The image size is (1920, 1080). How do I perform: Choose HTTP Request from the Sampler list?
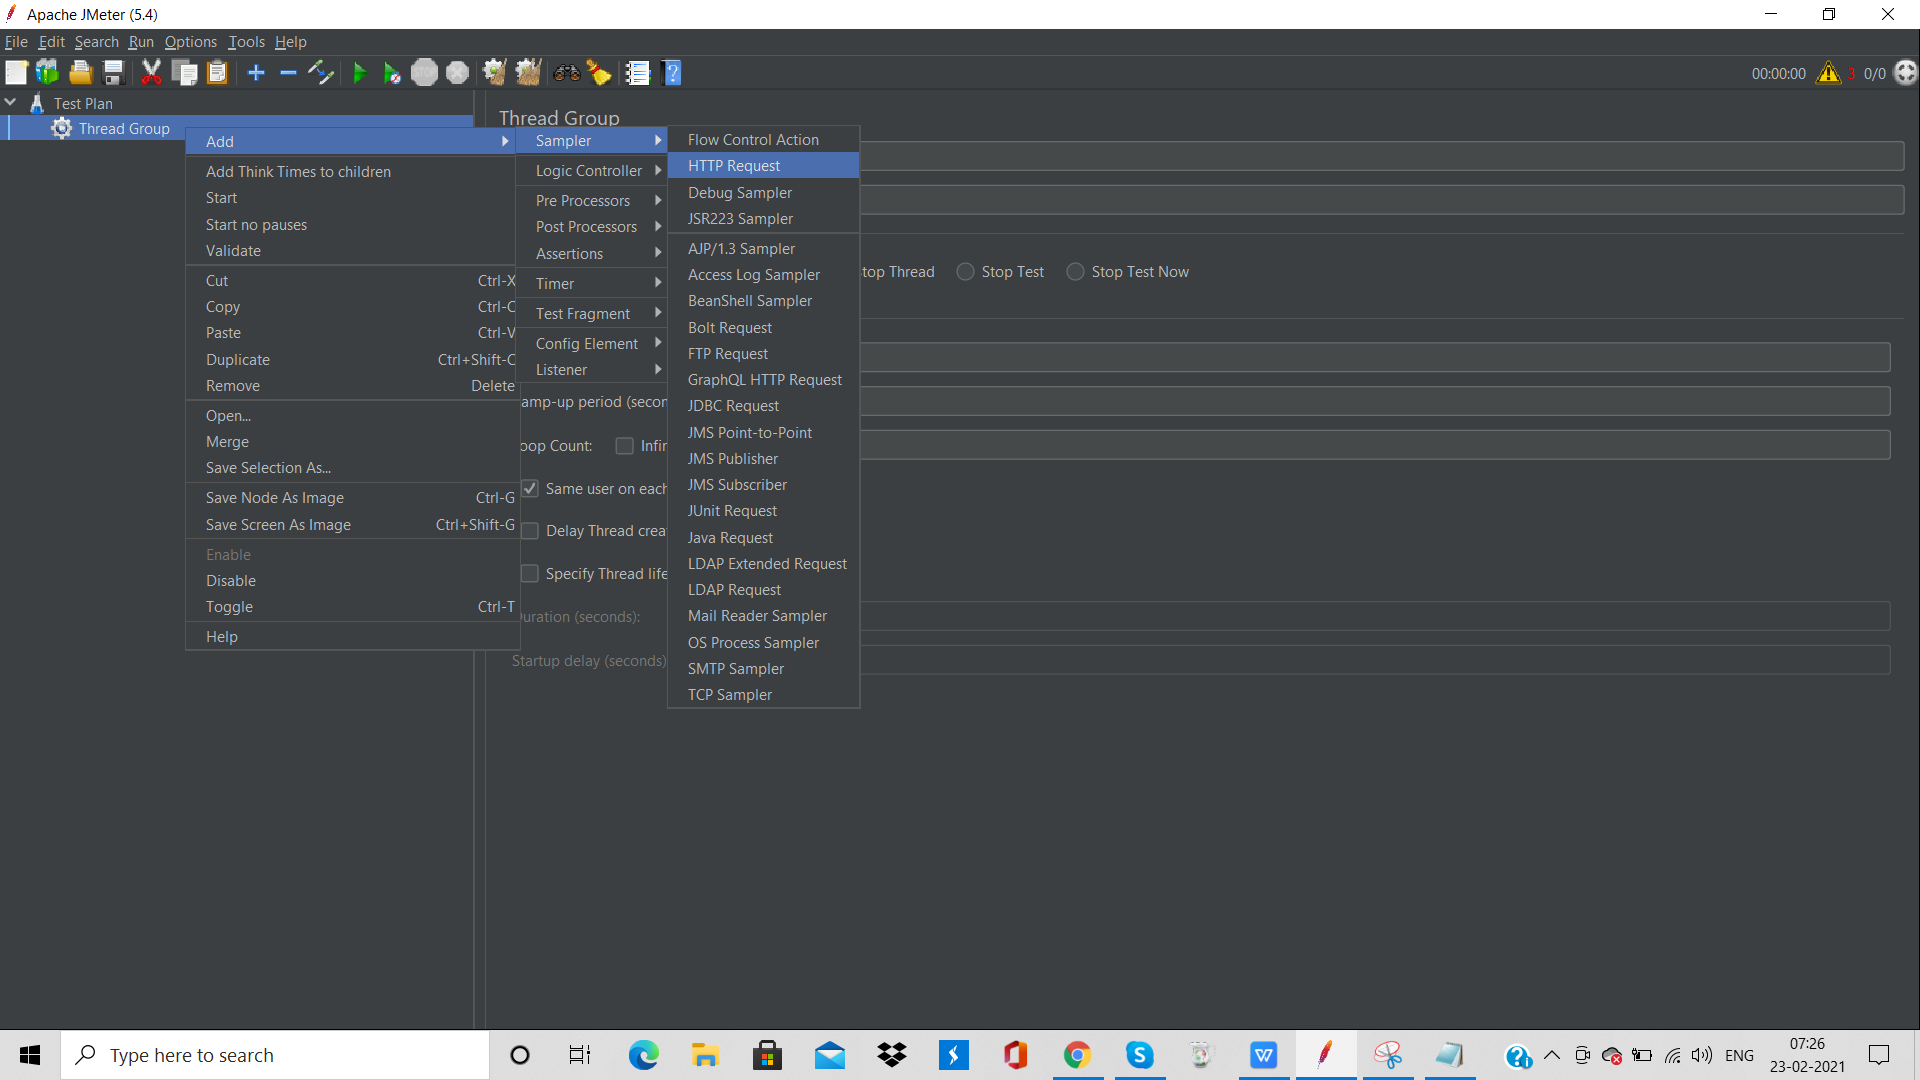[734, 166]
